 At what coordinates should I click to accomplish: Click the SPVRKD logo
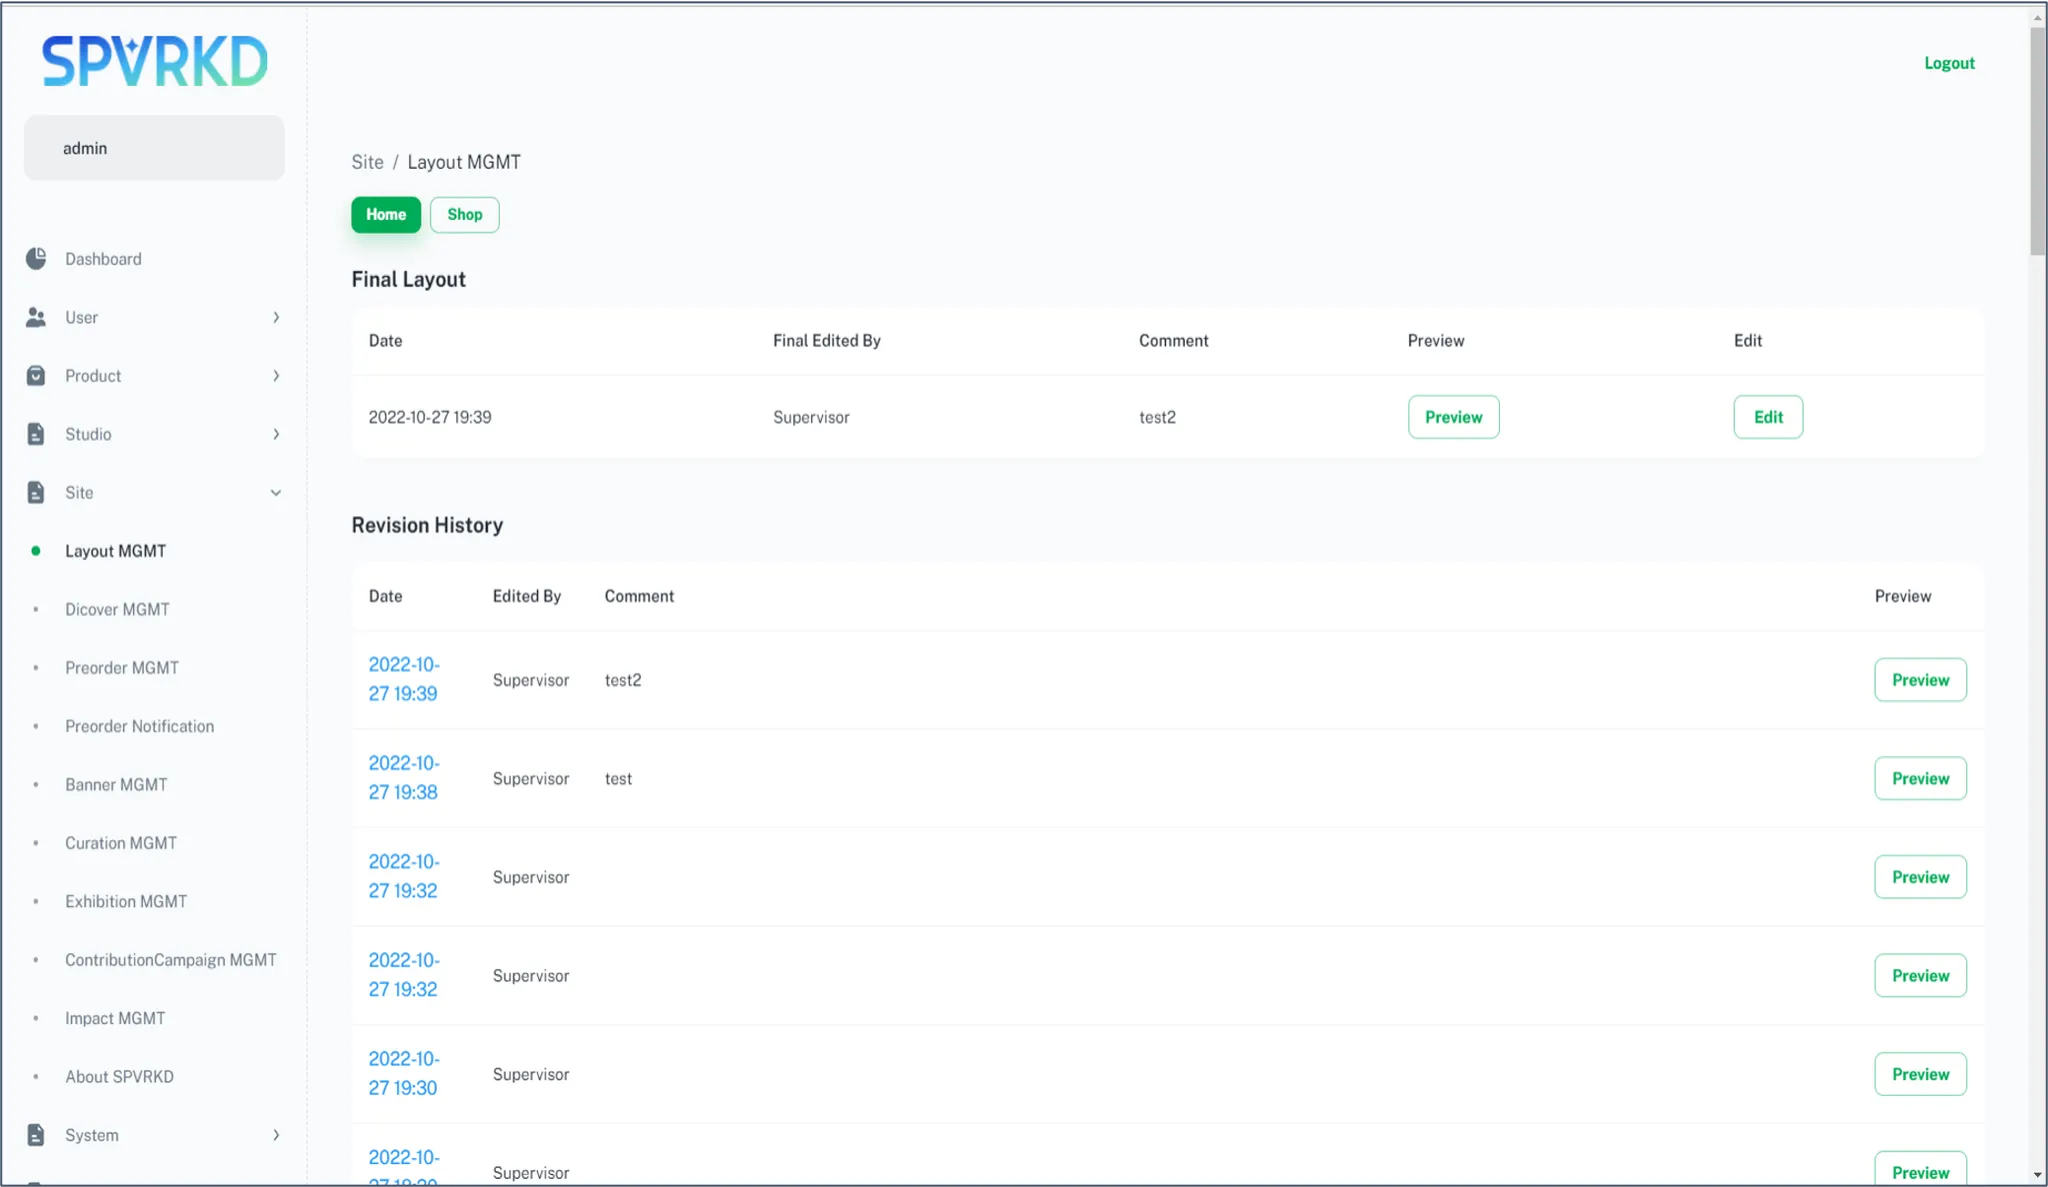[x=154, y=62]
